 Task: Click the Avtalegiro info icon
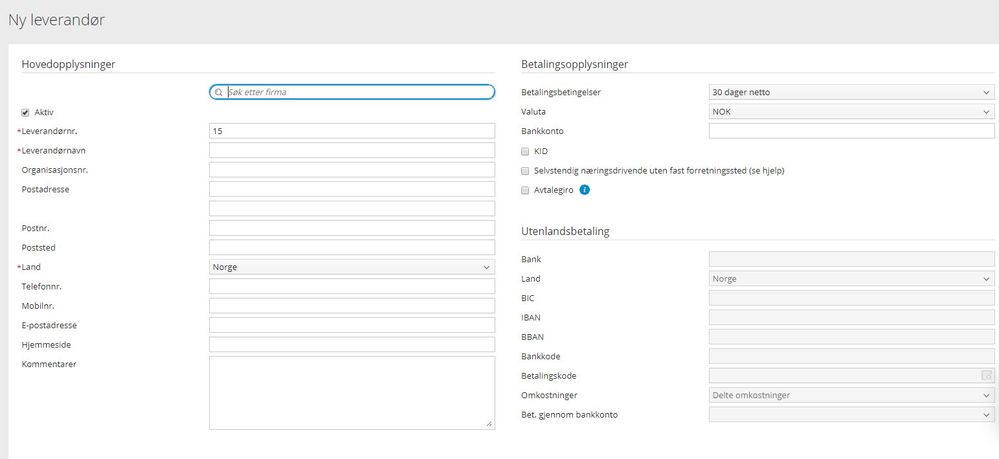tap(585, 190)
